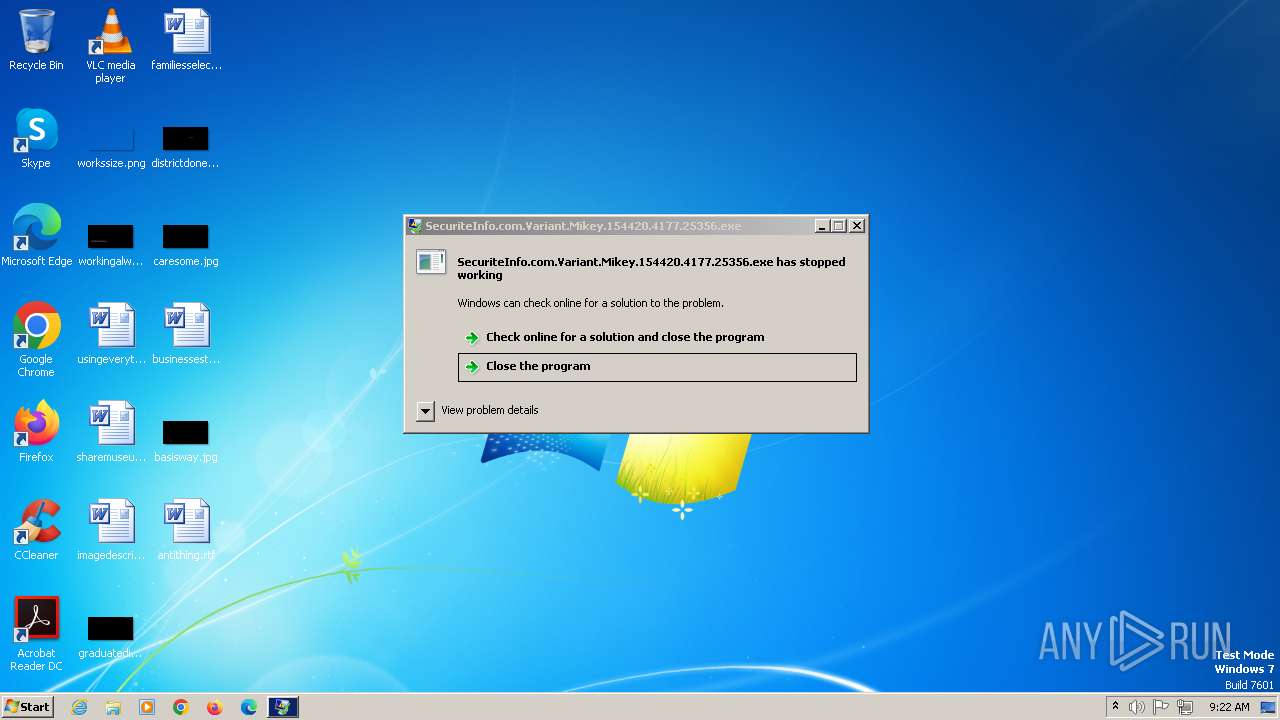1280x720 pixels.
Task: Select caresome.jpg file icon
Action: [185, 244]
